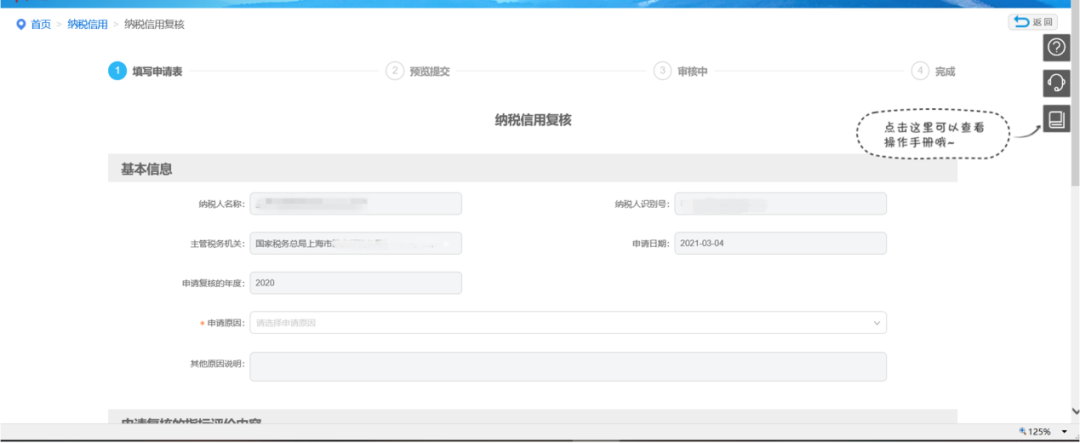Open the help question mark icon

pyautogui.click(x=1055, y=47)
